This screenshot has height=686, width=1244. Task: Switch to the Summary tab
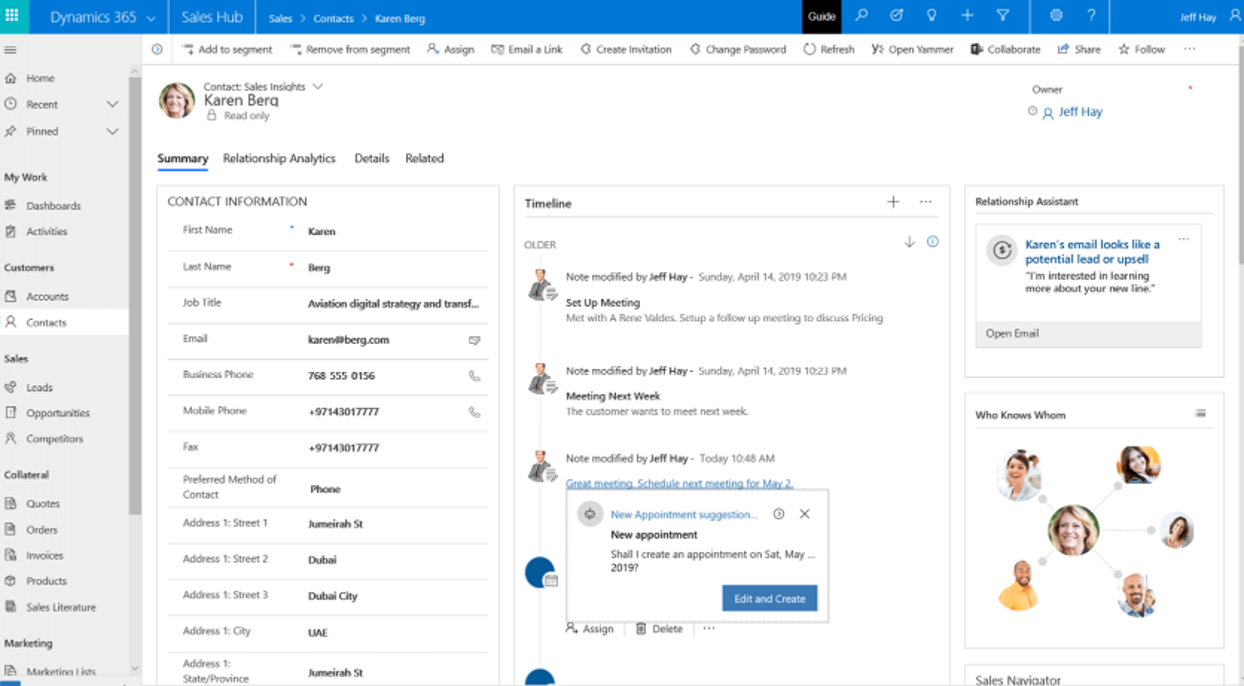(x=183, y=159)
